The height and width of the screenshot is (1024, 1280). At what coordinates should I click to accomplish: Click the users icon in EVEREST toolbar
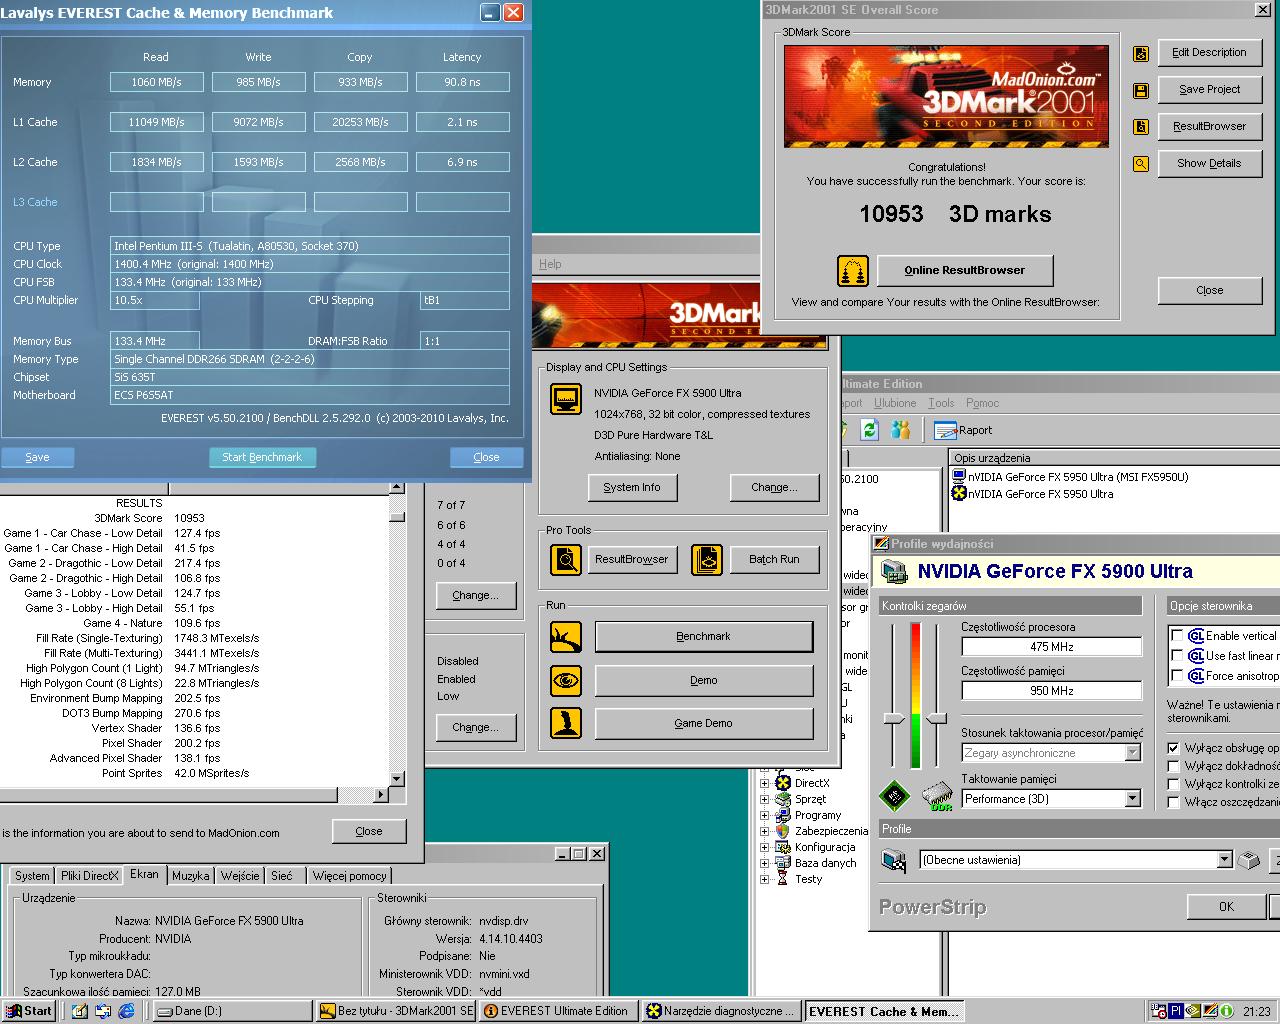901,430
